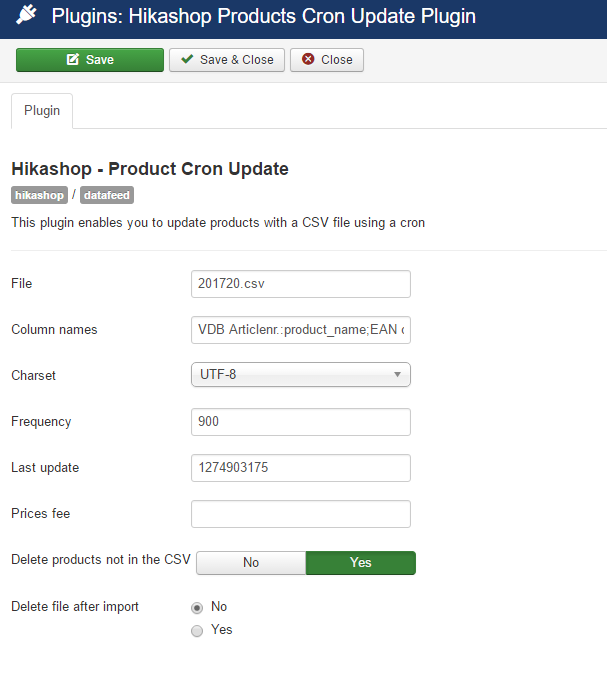Select No for Delete file after import
Screen dimensions: 607x674
197,608
